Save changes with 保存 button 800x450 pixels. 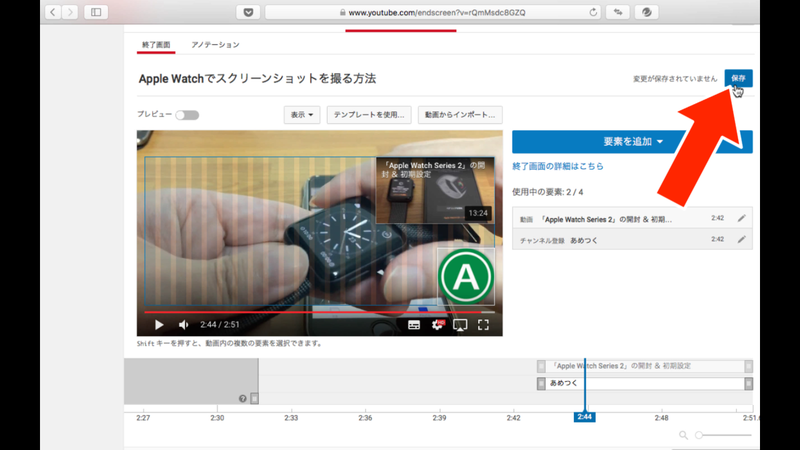pos(738,78)
